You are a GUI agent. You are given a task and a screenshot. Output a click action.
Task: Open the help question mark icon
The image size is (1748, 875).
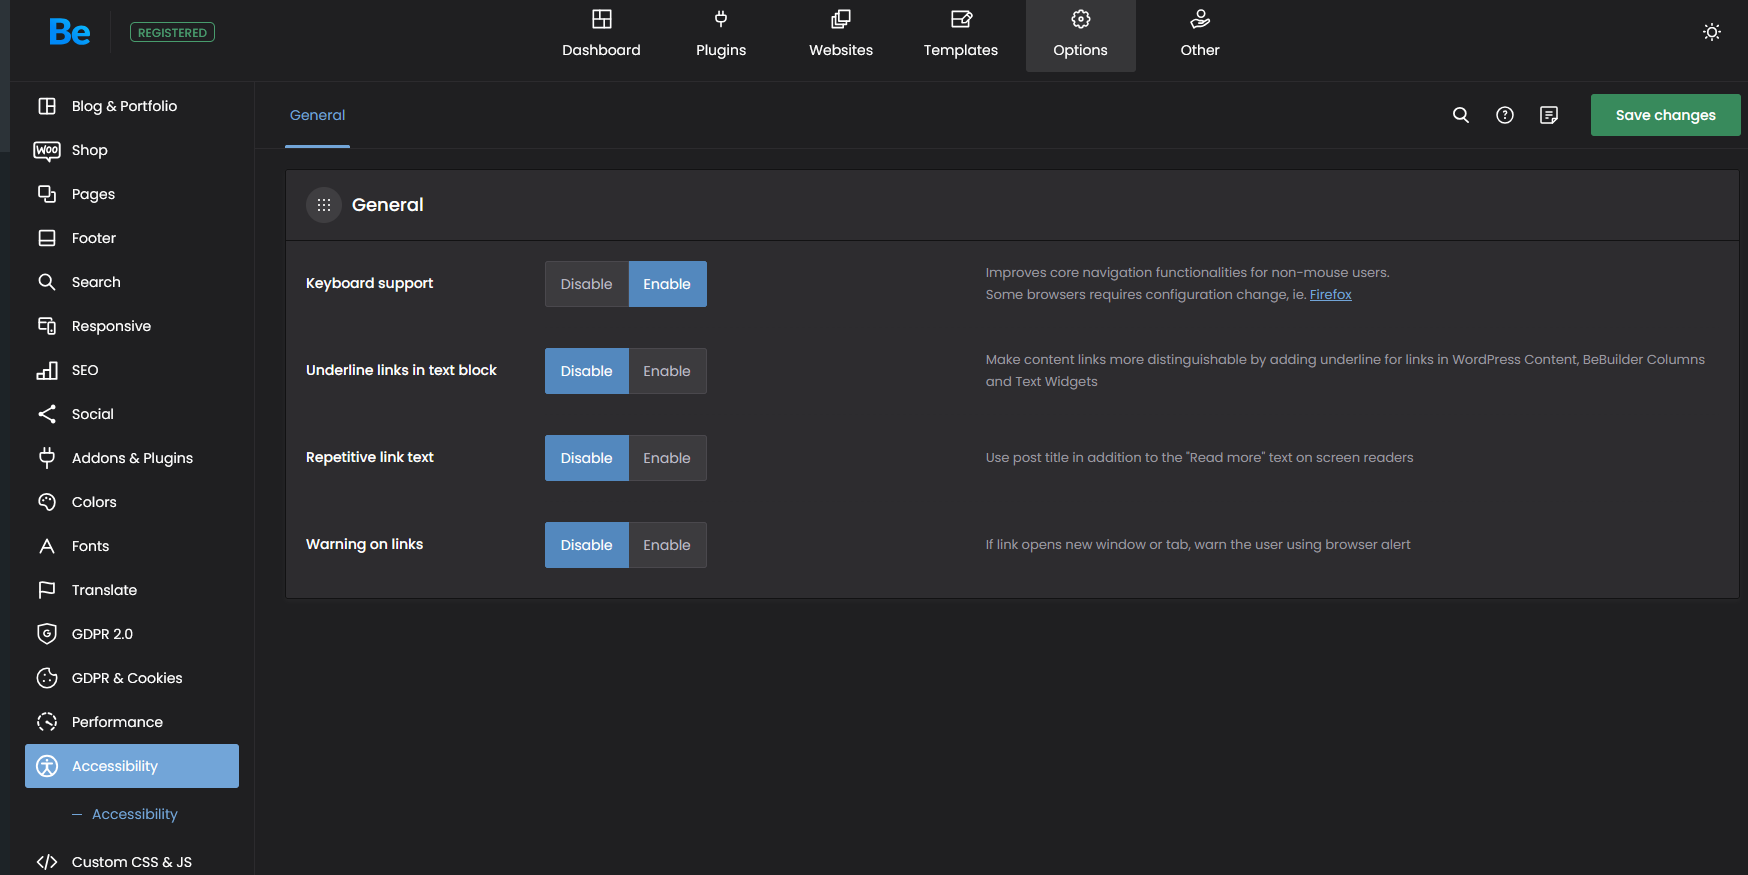pos(1505,115)
